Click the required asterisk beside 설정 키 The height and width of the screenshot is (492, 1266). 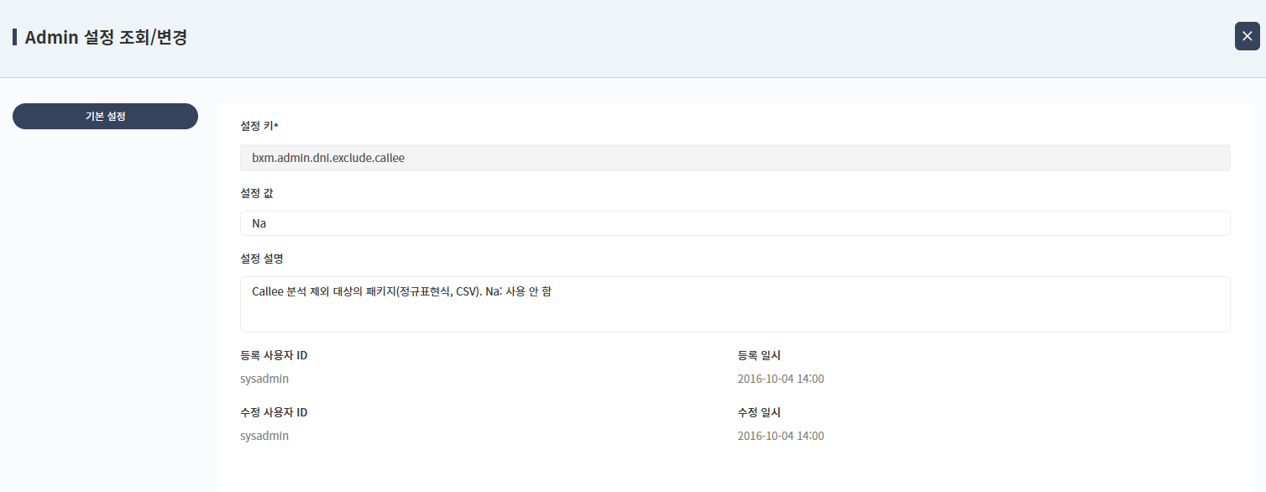[x=276, y=125]
